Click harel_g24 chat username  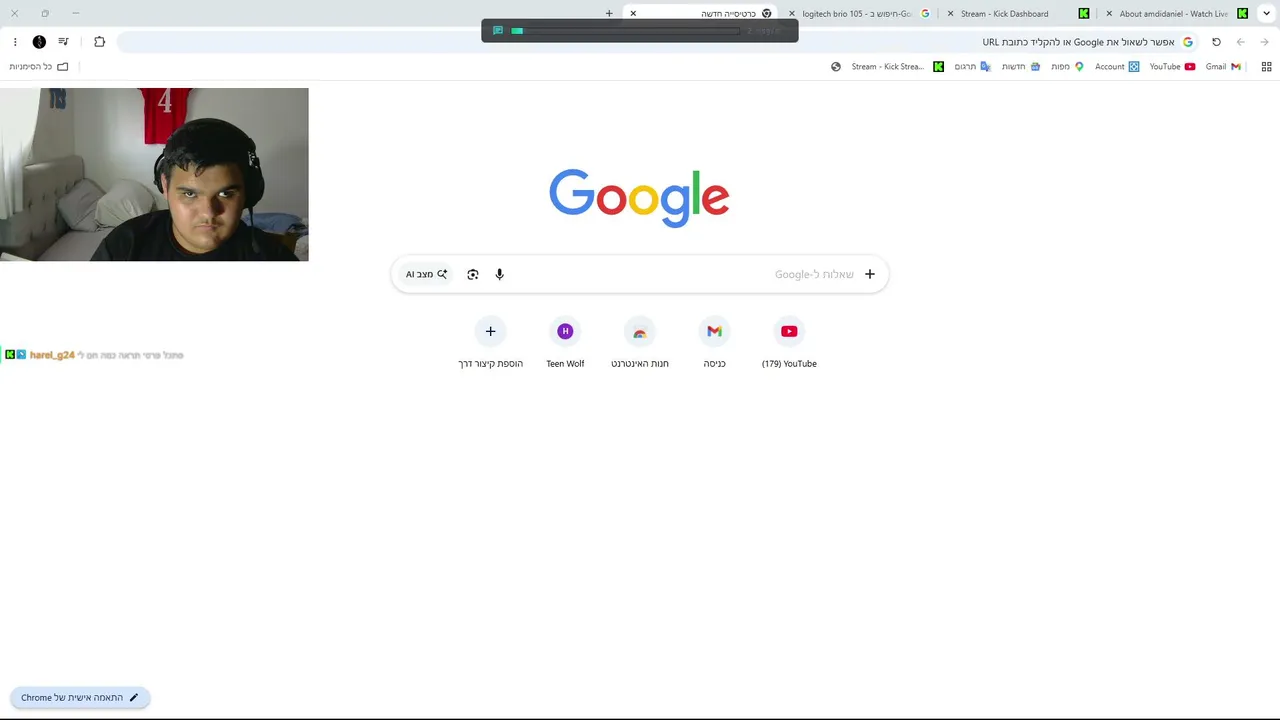pyautogui.click(x=52, y=355)
